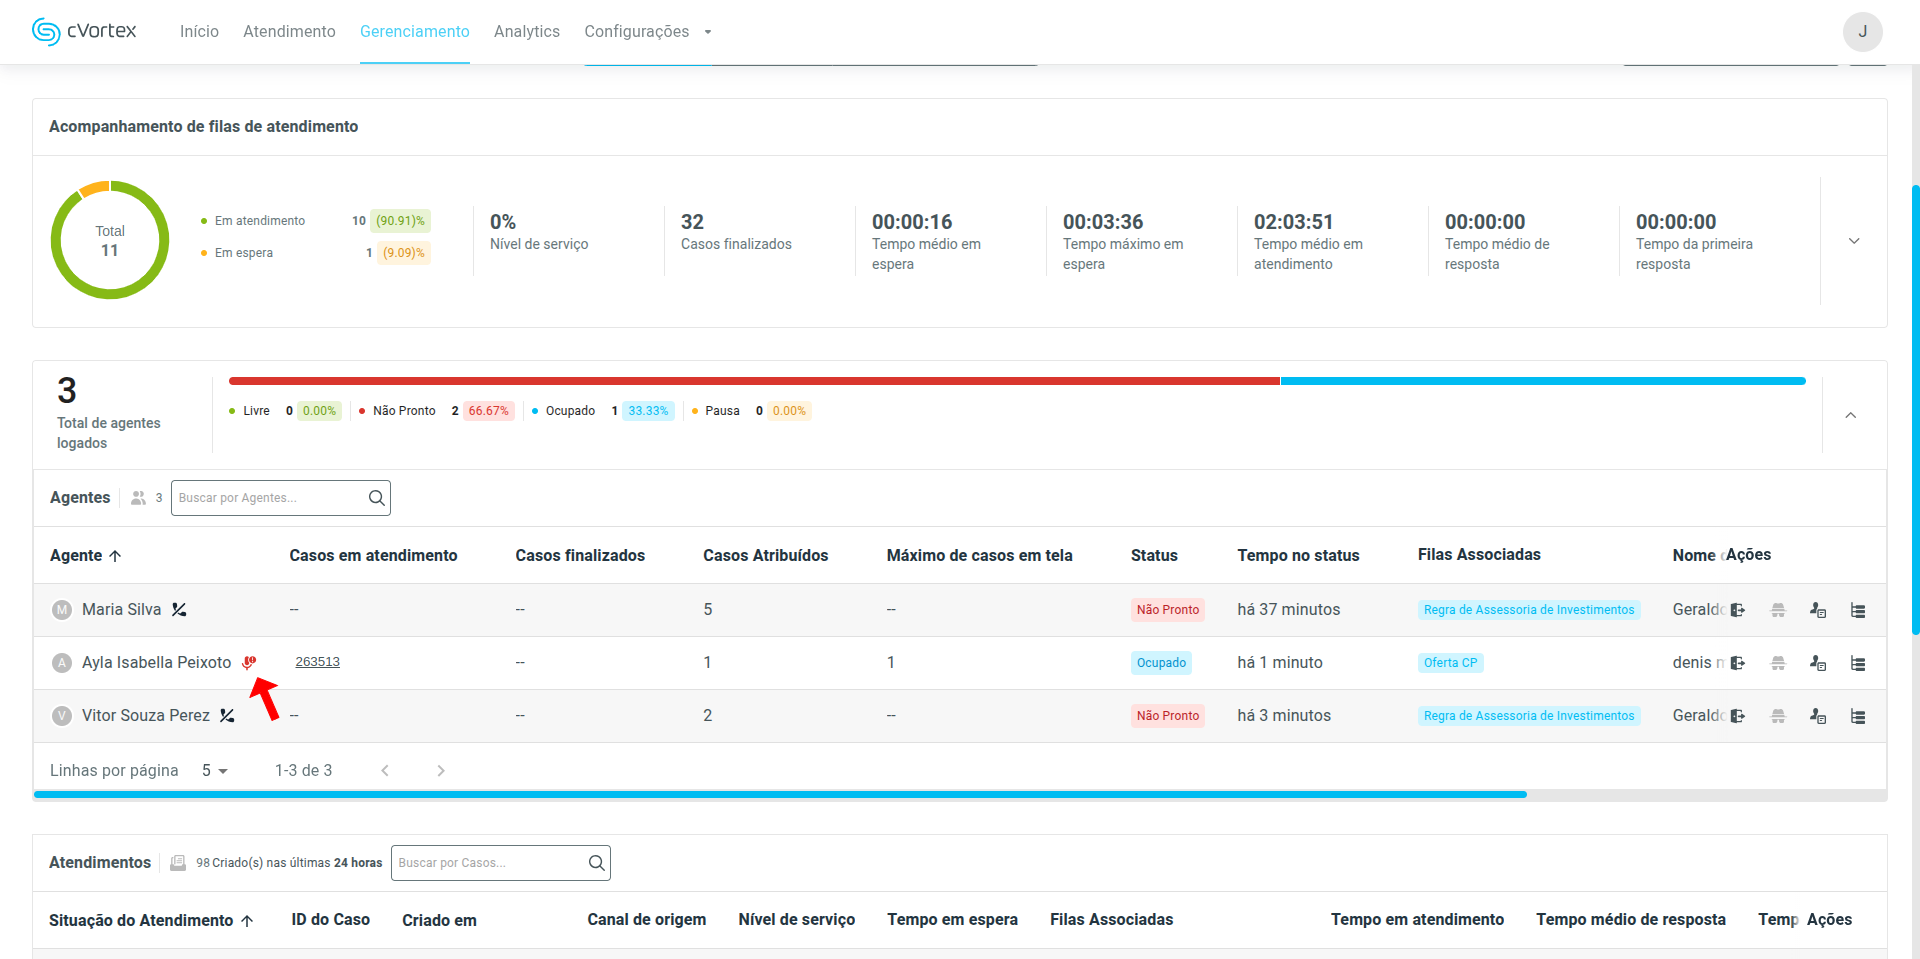Viewport: 1920px width, 959px height.
Task: Click the agents table horizontal scrollbar
Action: coord(780,794)
